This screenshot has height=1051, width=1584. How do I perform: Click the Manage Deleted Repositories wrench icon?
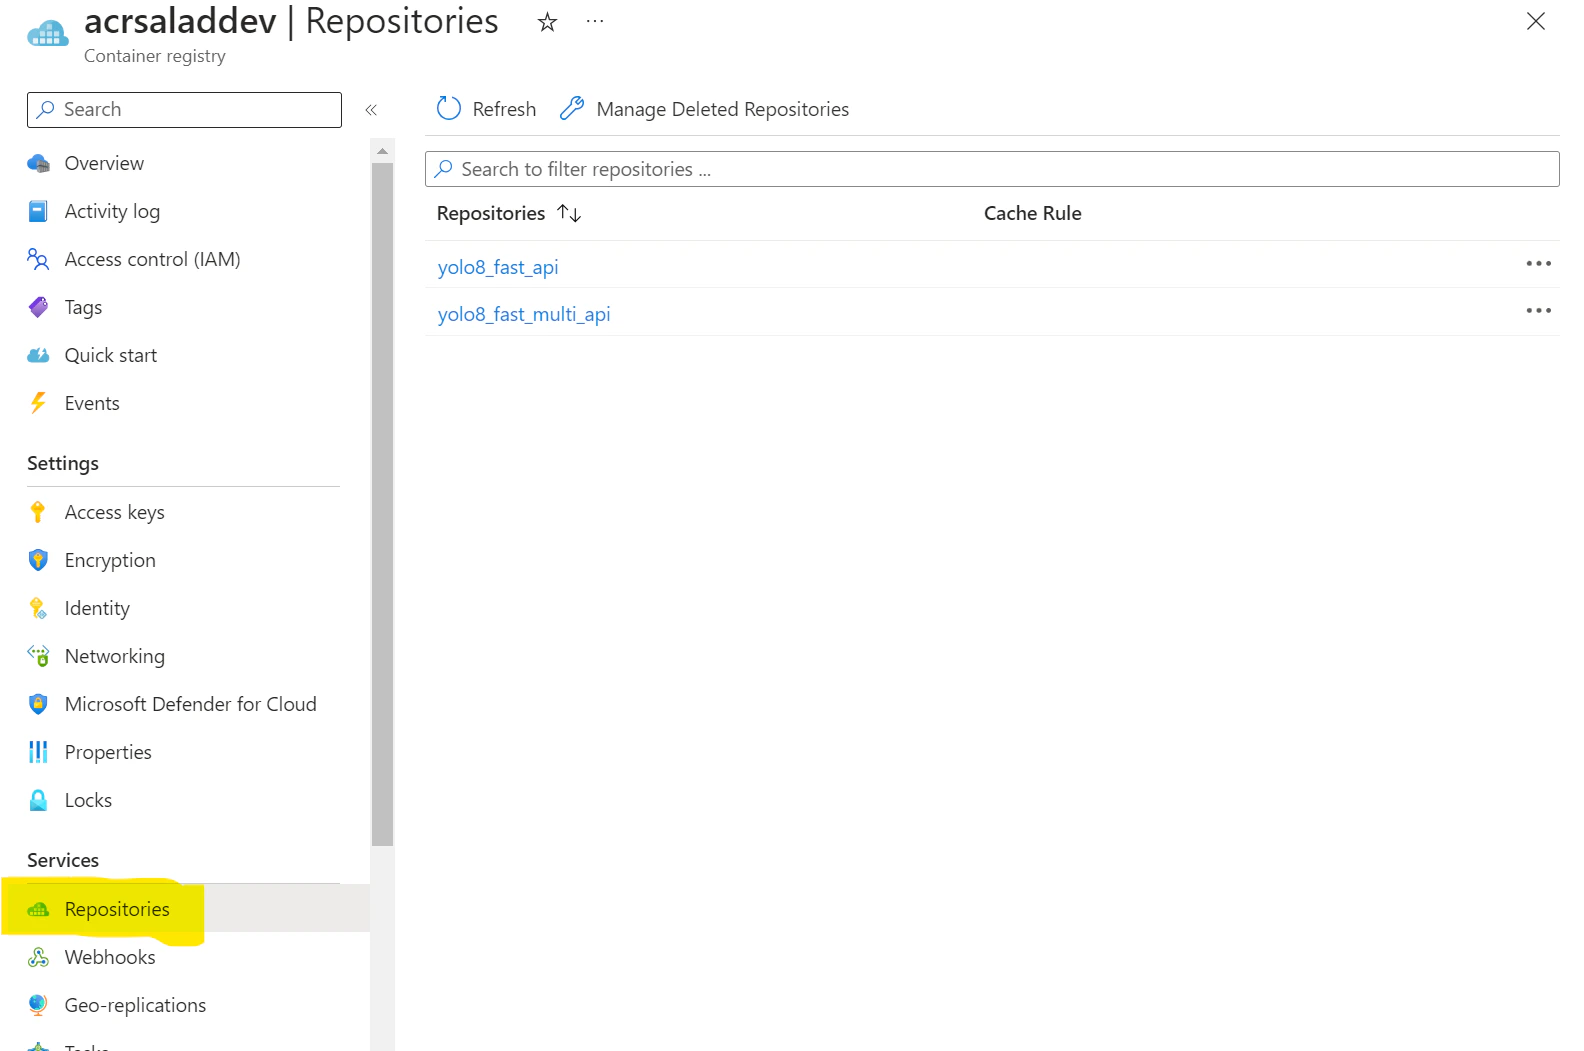point(572,108)
